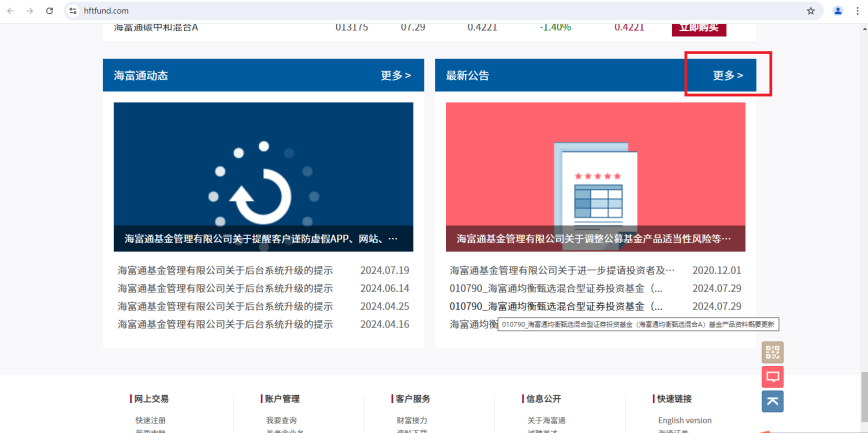Go forward in browser history
Image resolution: width=868 pixels, height=433 pixels.
pyautogui.click(x=30, y=11)
